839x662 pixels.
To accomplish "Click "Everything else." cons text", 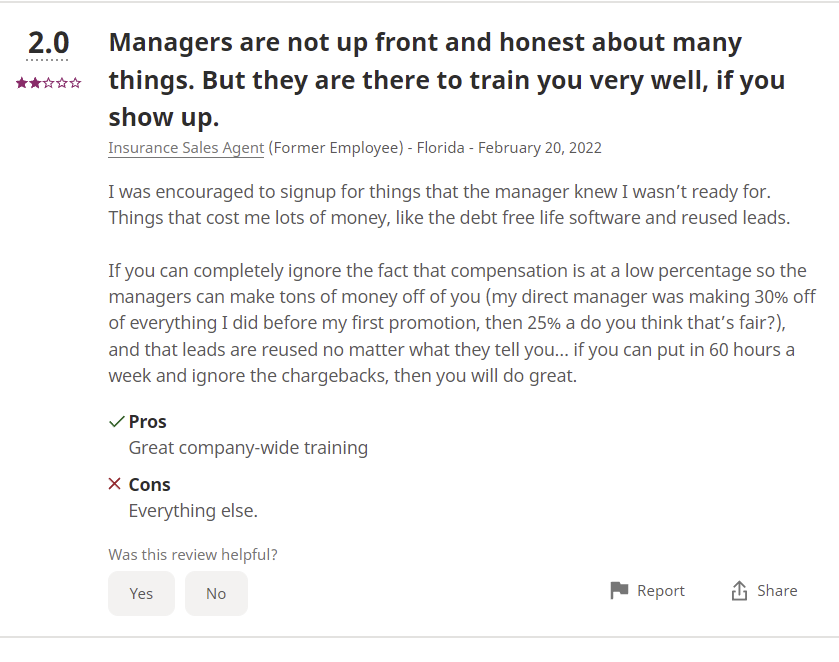I will (193, 511).
